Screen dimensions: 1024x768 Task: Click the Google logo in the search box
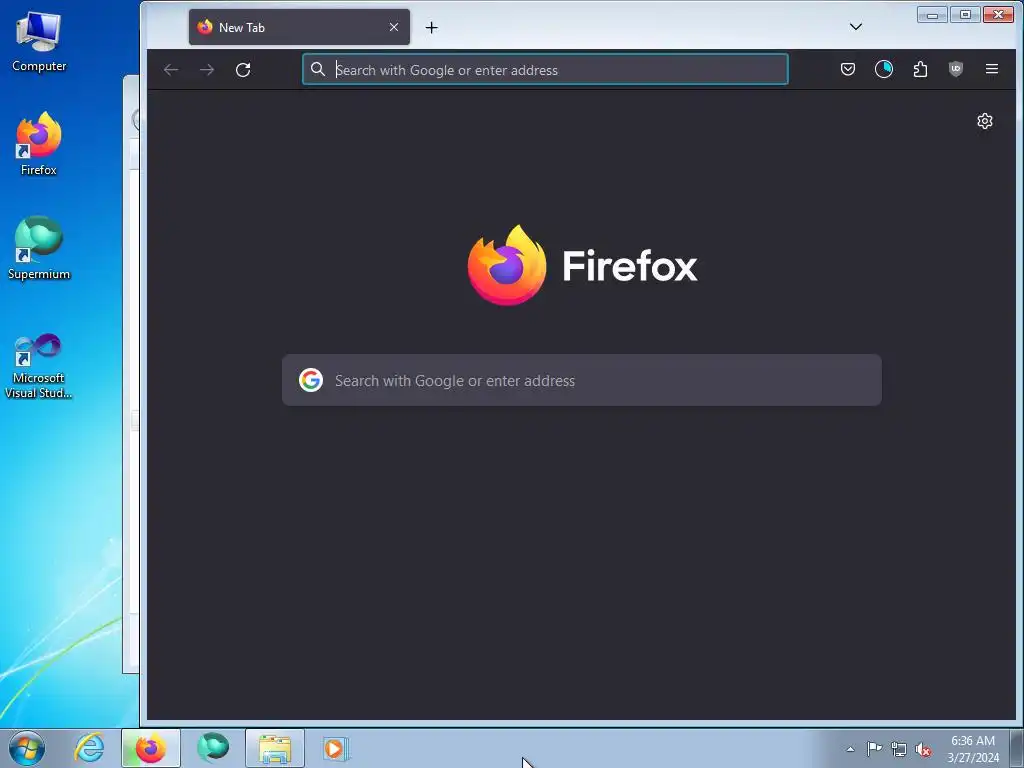(x=311, y=380)
